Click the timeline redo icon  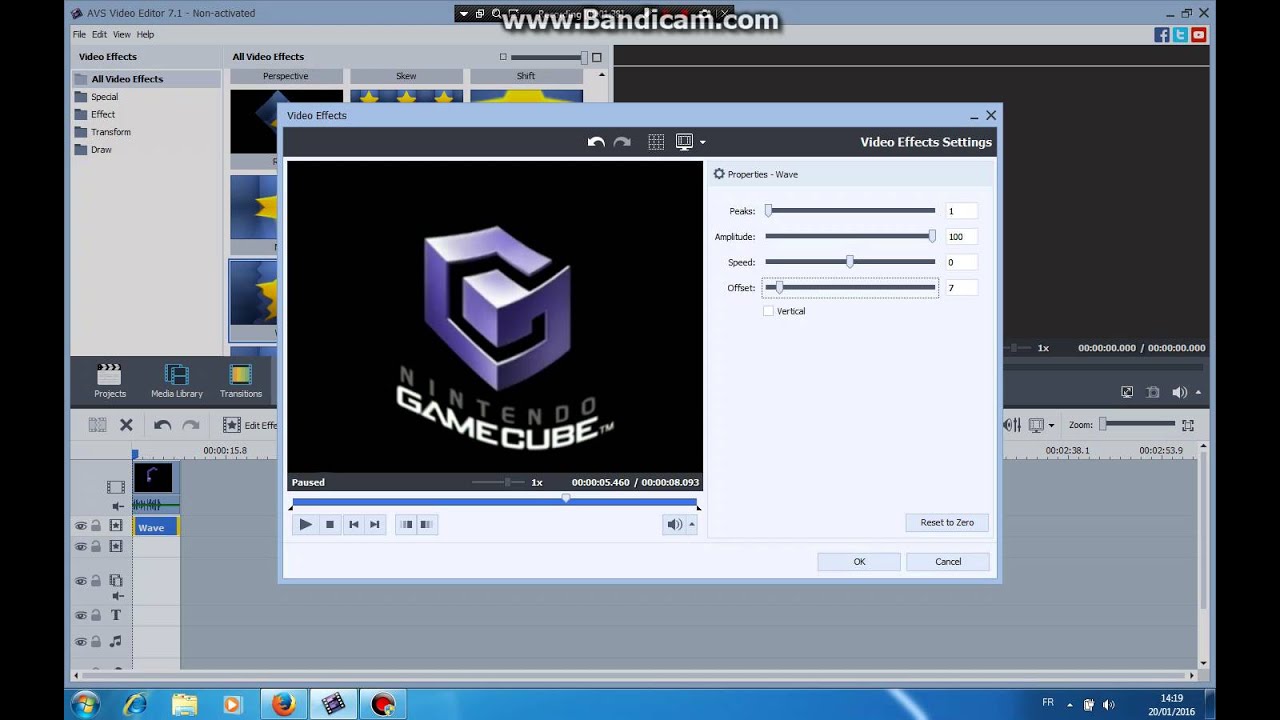coord(191,425)
